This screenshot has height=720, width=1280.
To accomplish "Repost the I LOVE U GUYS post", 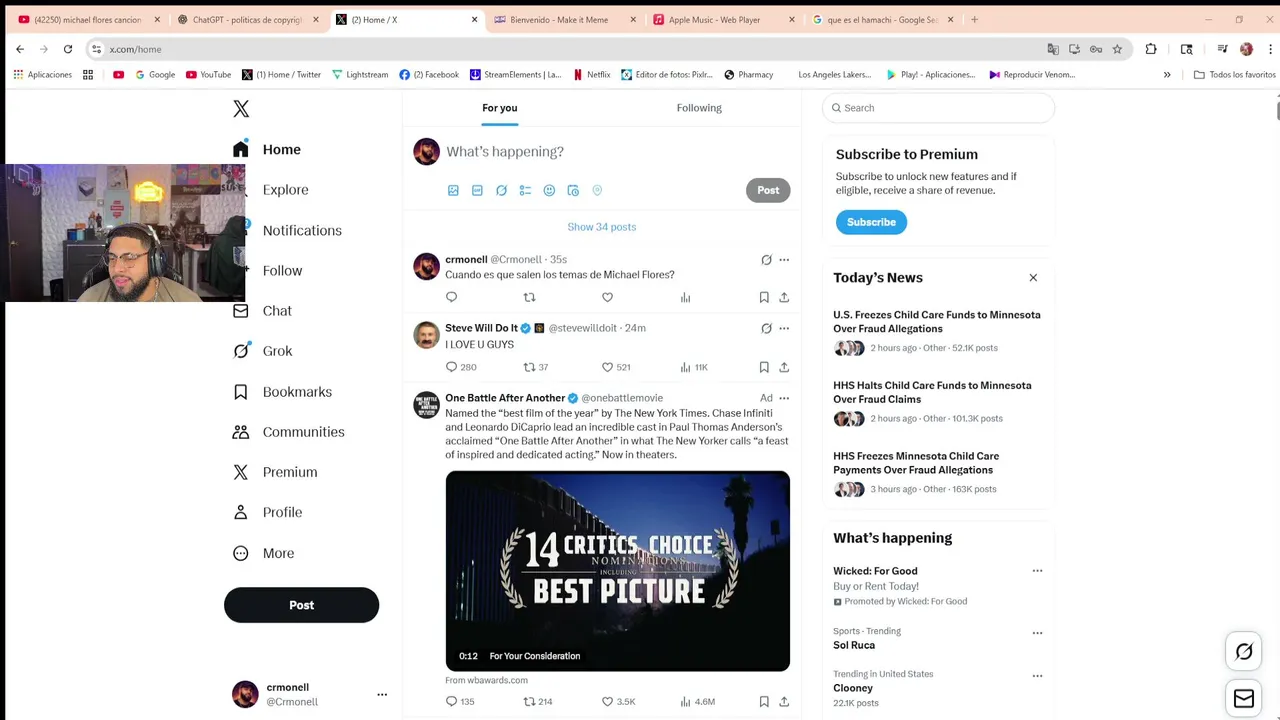I will pos(529,367).
